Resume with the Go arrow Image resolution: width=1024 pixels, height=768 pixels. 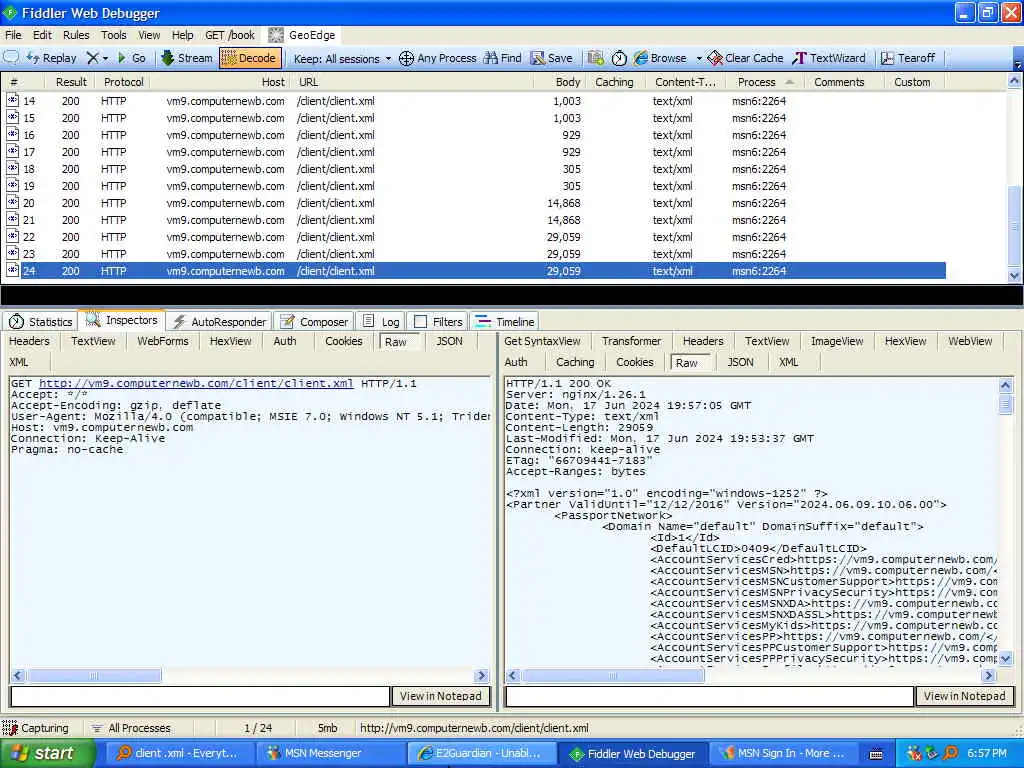point(131,58)
